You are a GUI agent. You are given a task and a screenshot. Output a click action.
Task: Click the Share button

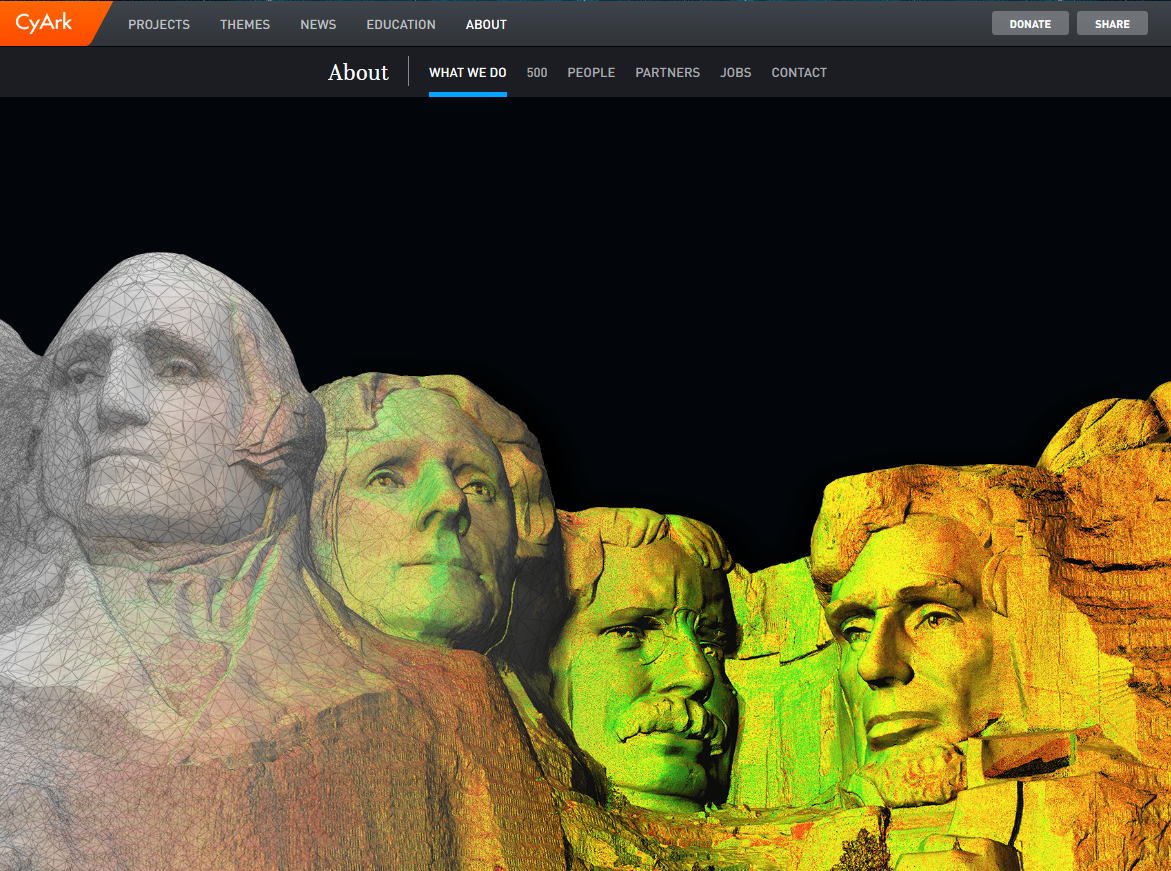coord(1112,24)
